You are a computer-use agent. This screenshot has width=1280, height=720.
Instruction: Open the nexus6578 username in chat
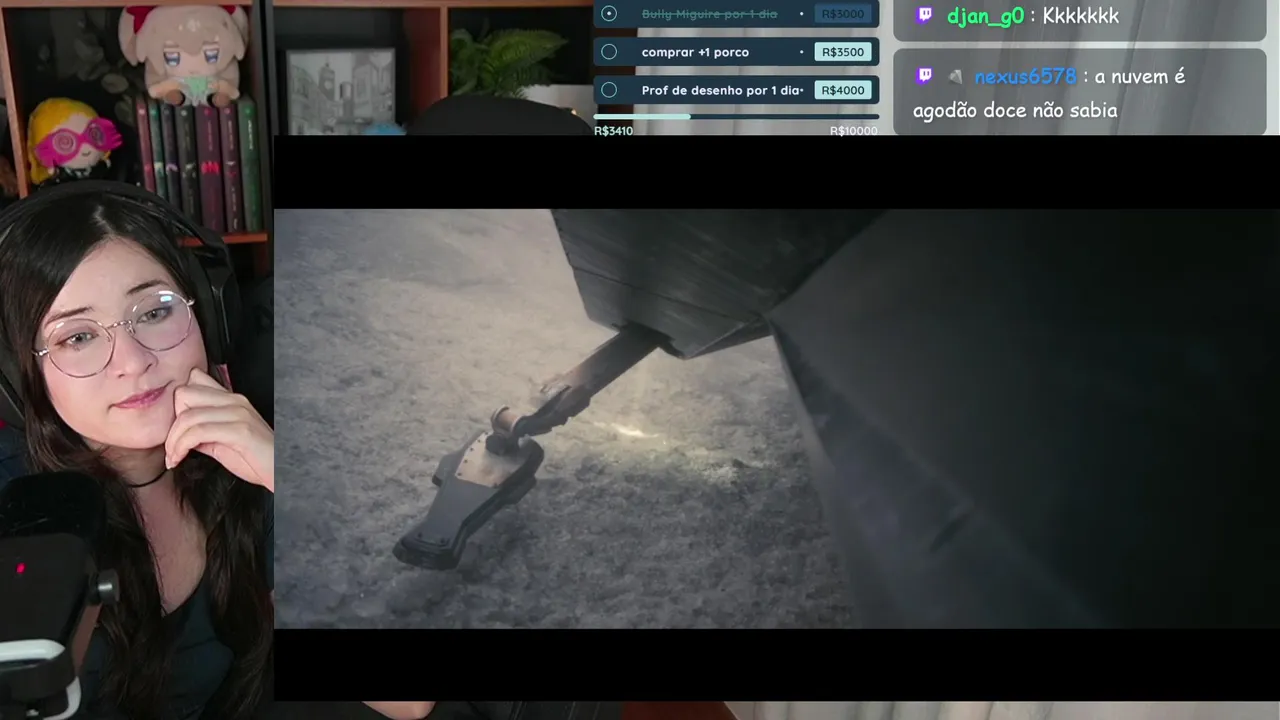[x=1025, y=76]
